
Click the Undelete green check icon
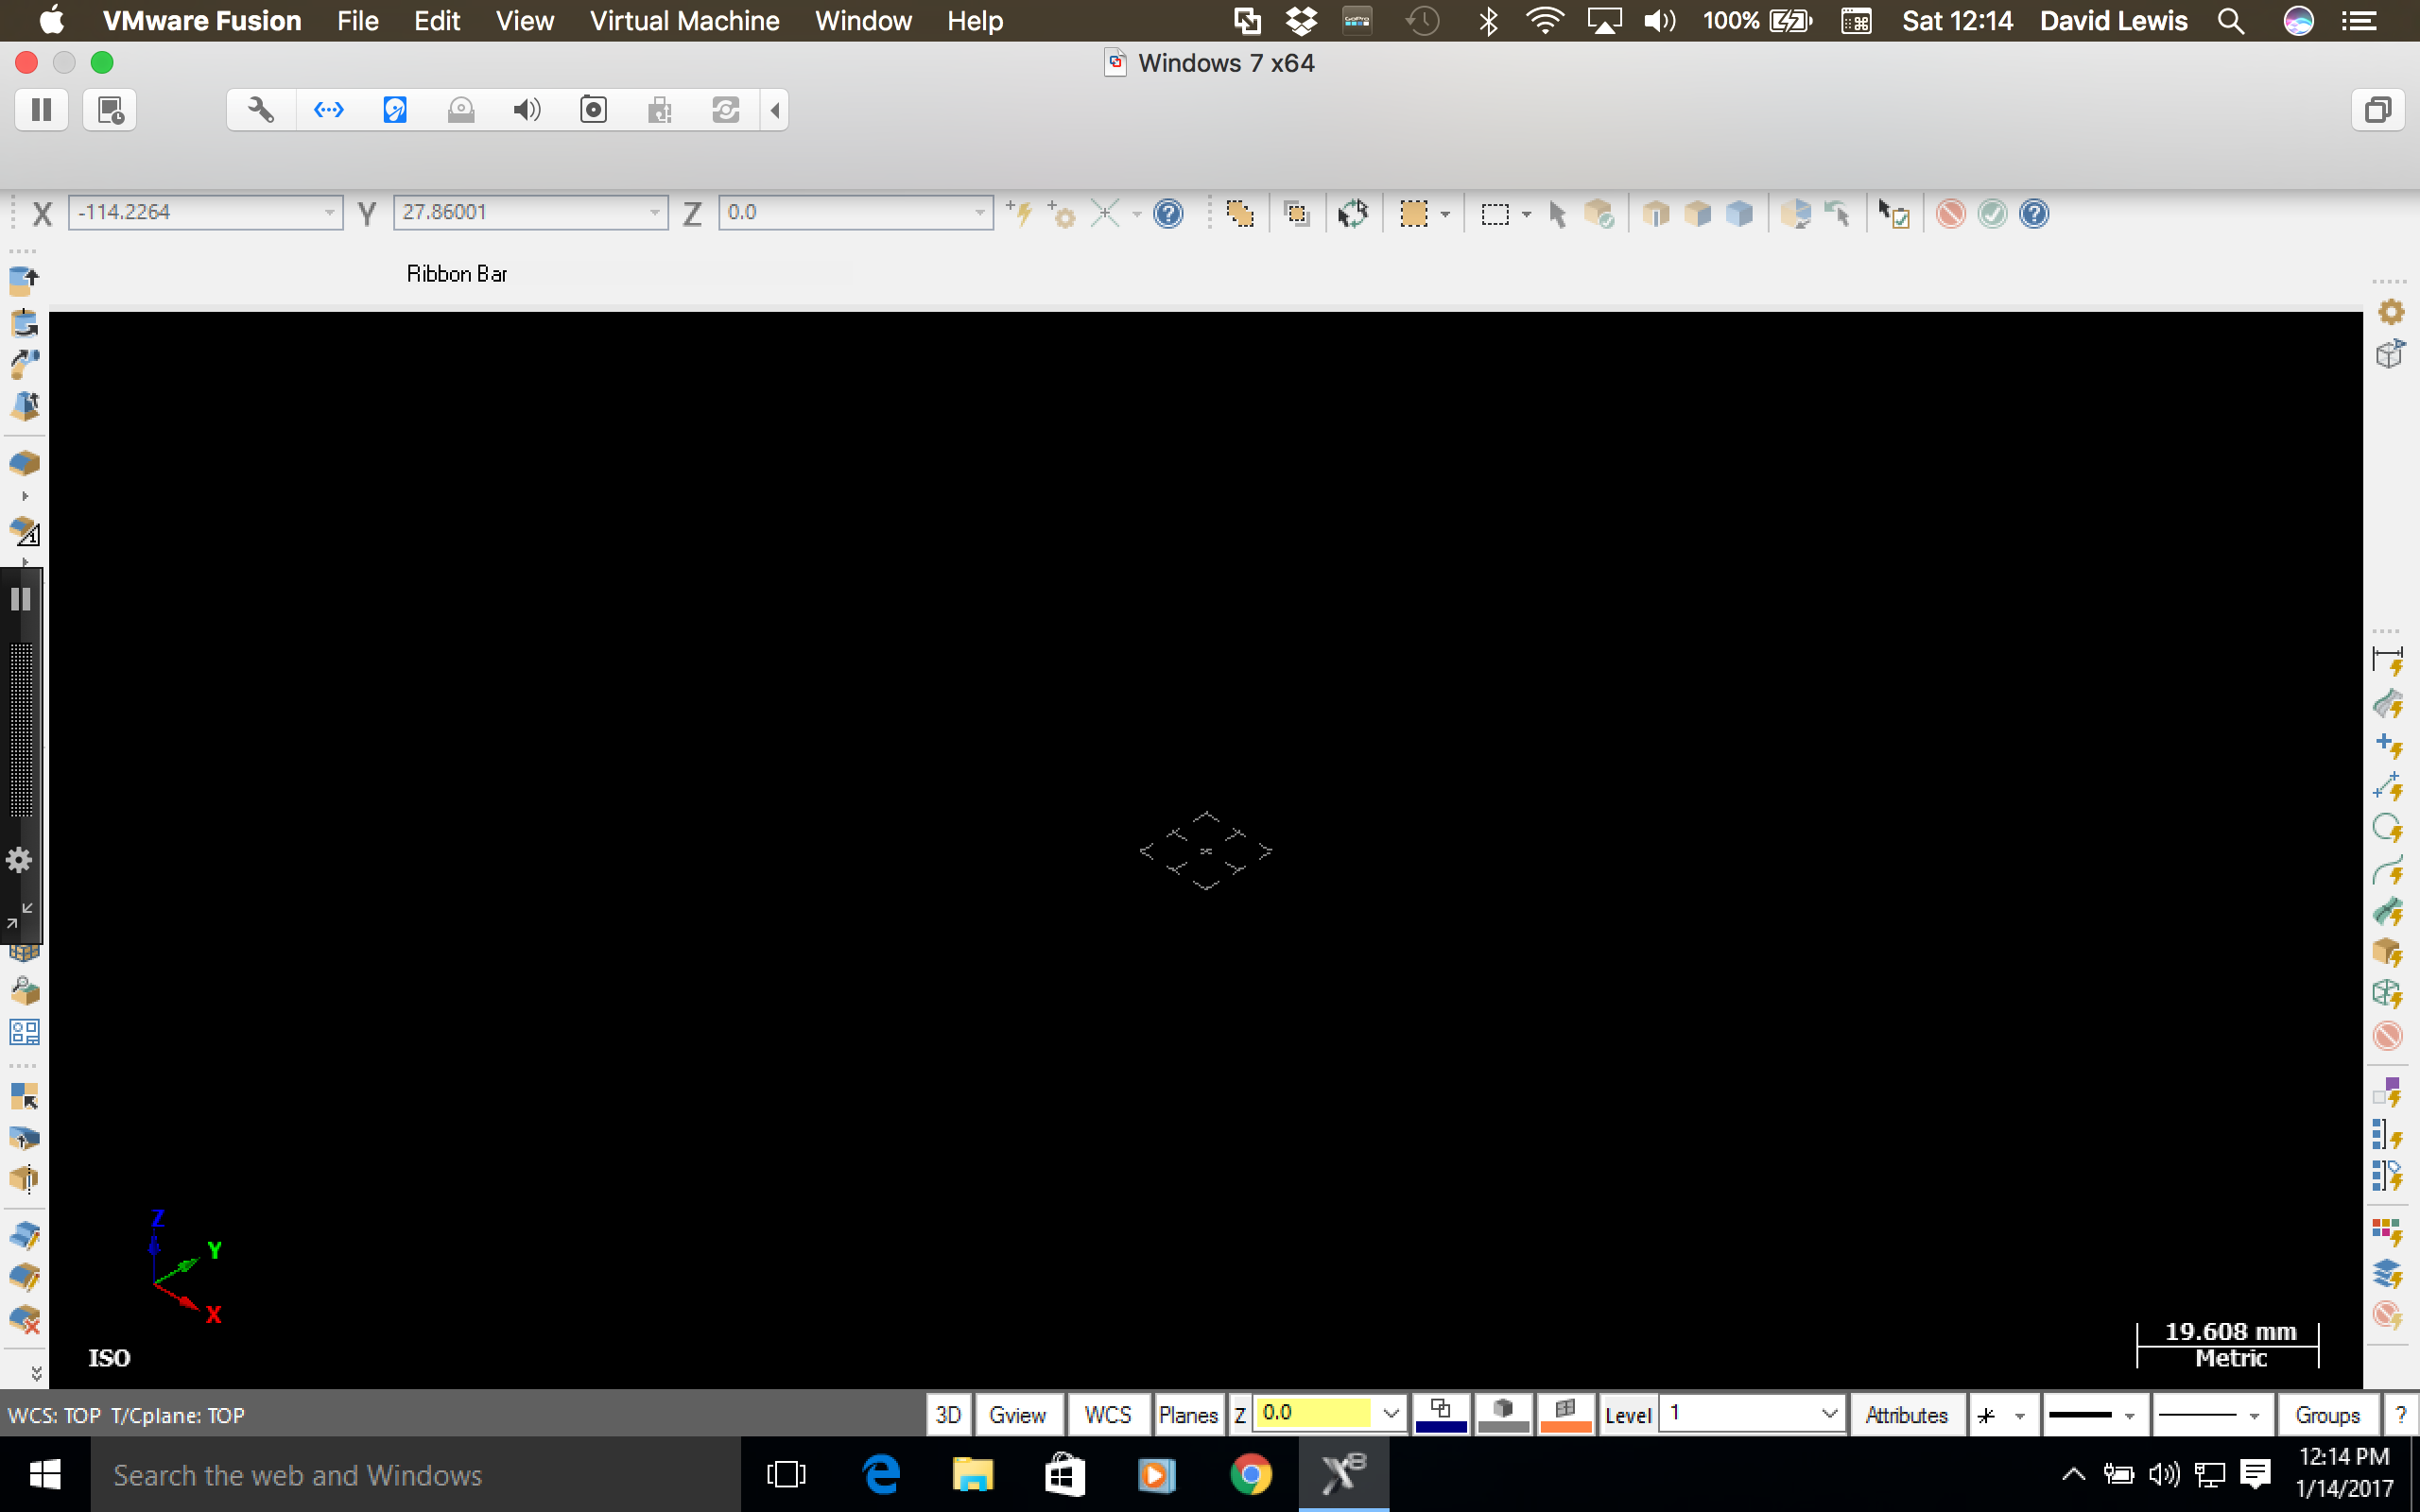coord(1991,214)
